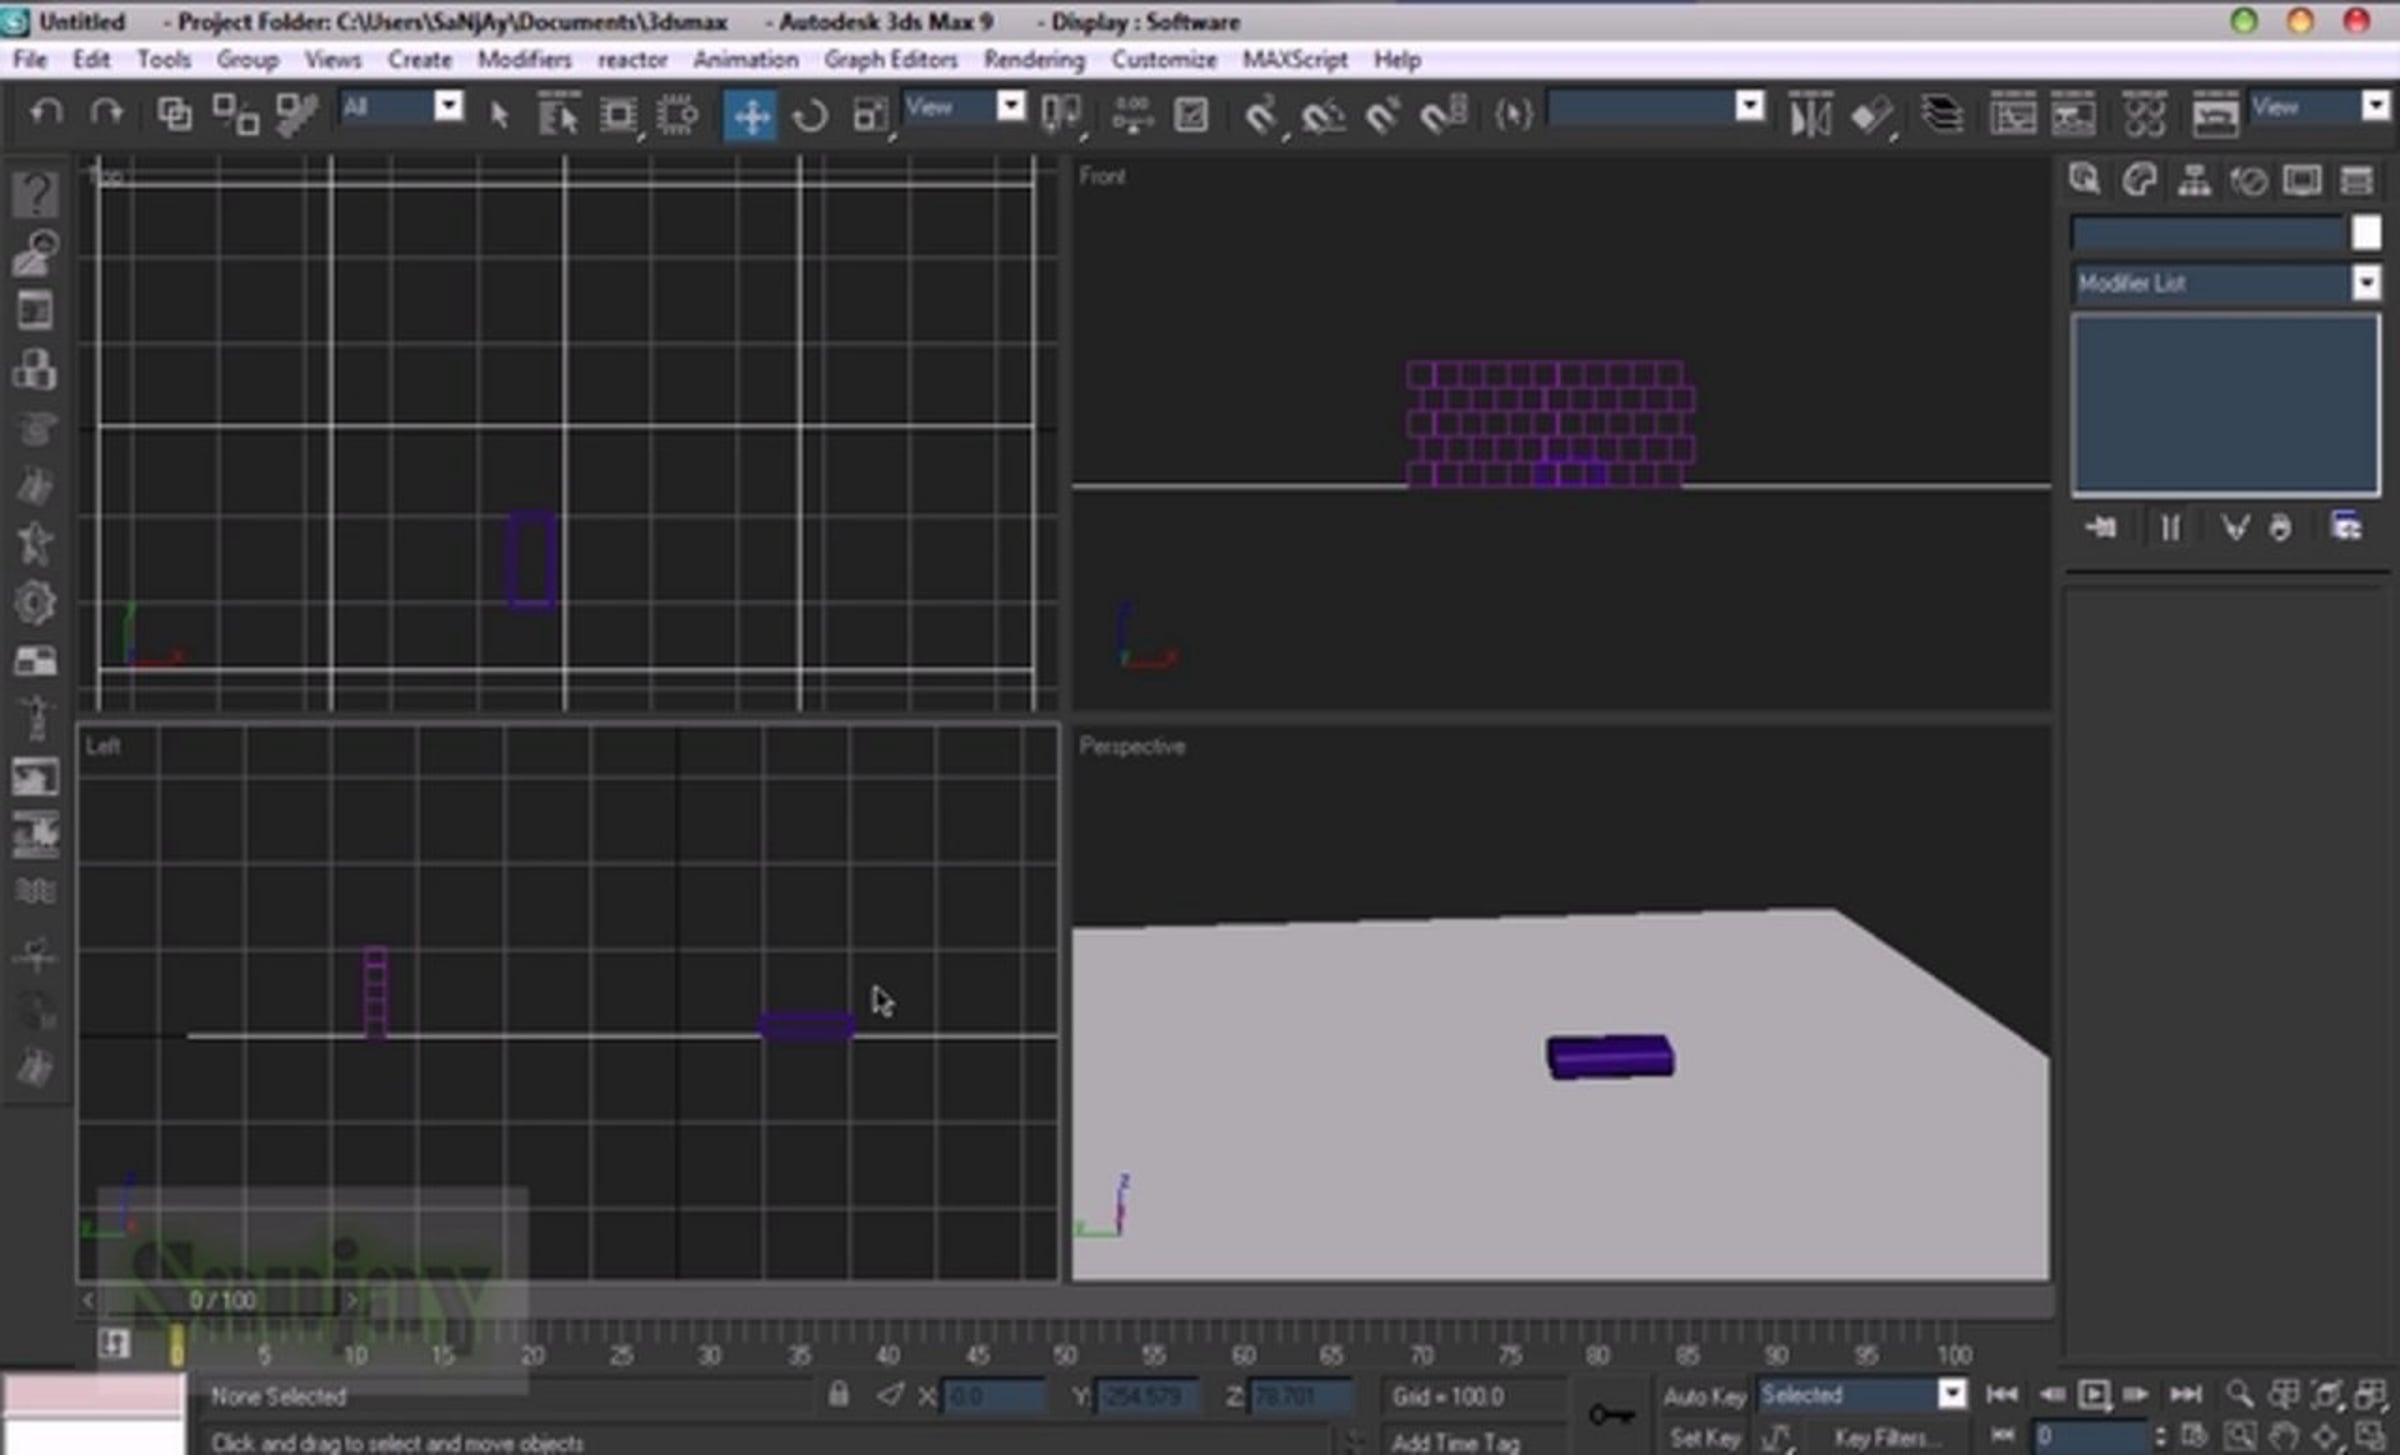Click the Key Filters button
The height and width of the screenshot is (1455, 2400).
click(1881, 1439)
